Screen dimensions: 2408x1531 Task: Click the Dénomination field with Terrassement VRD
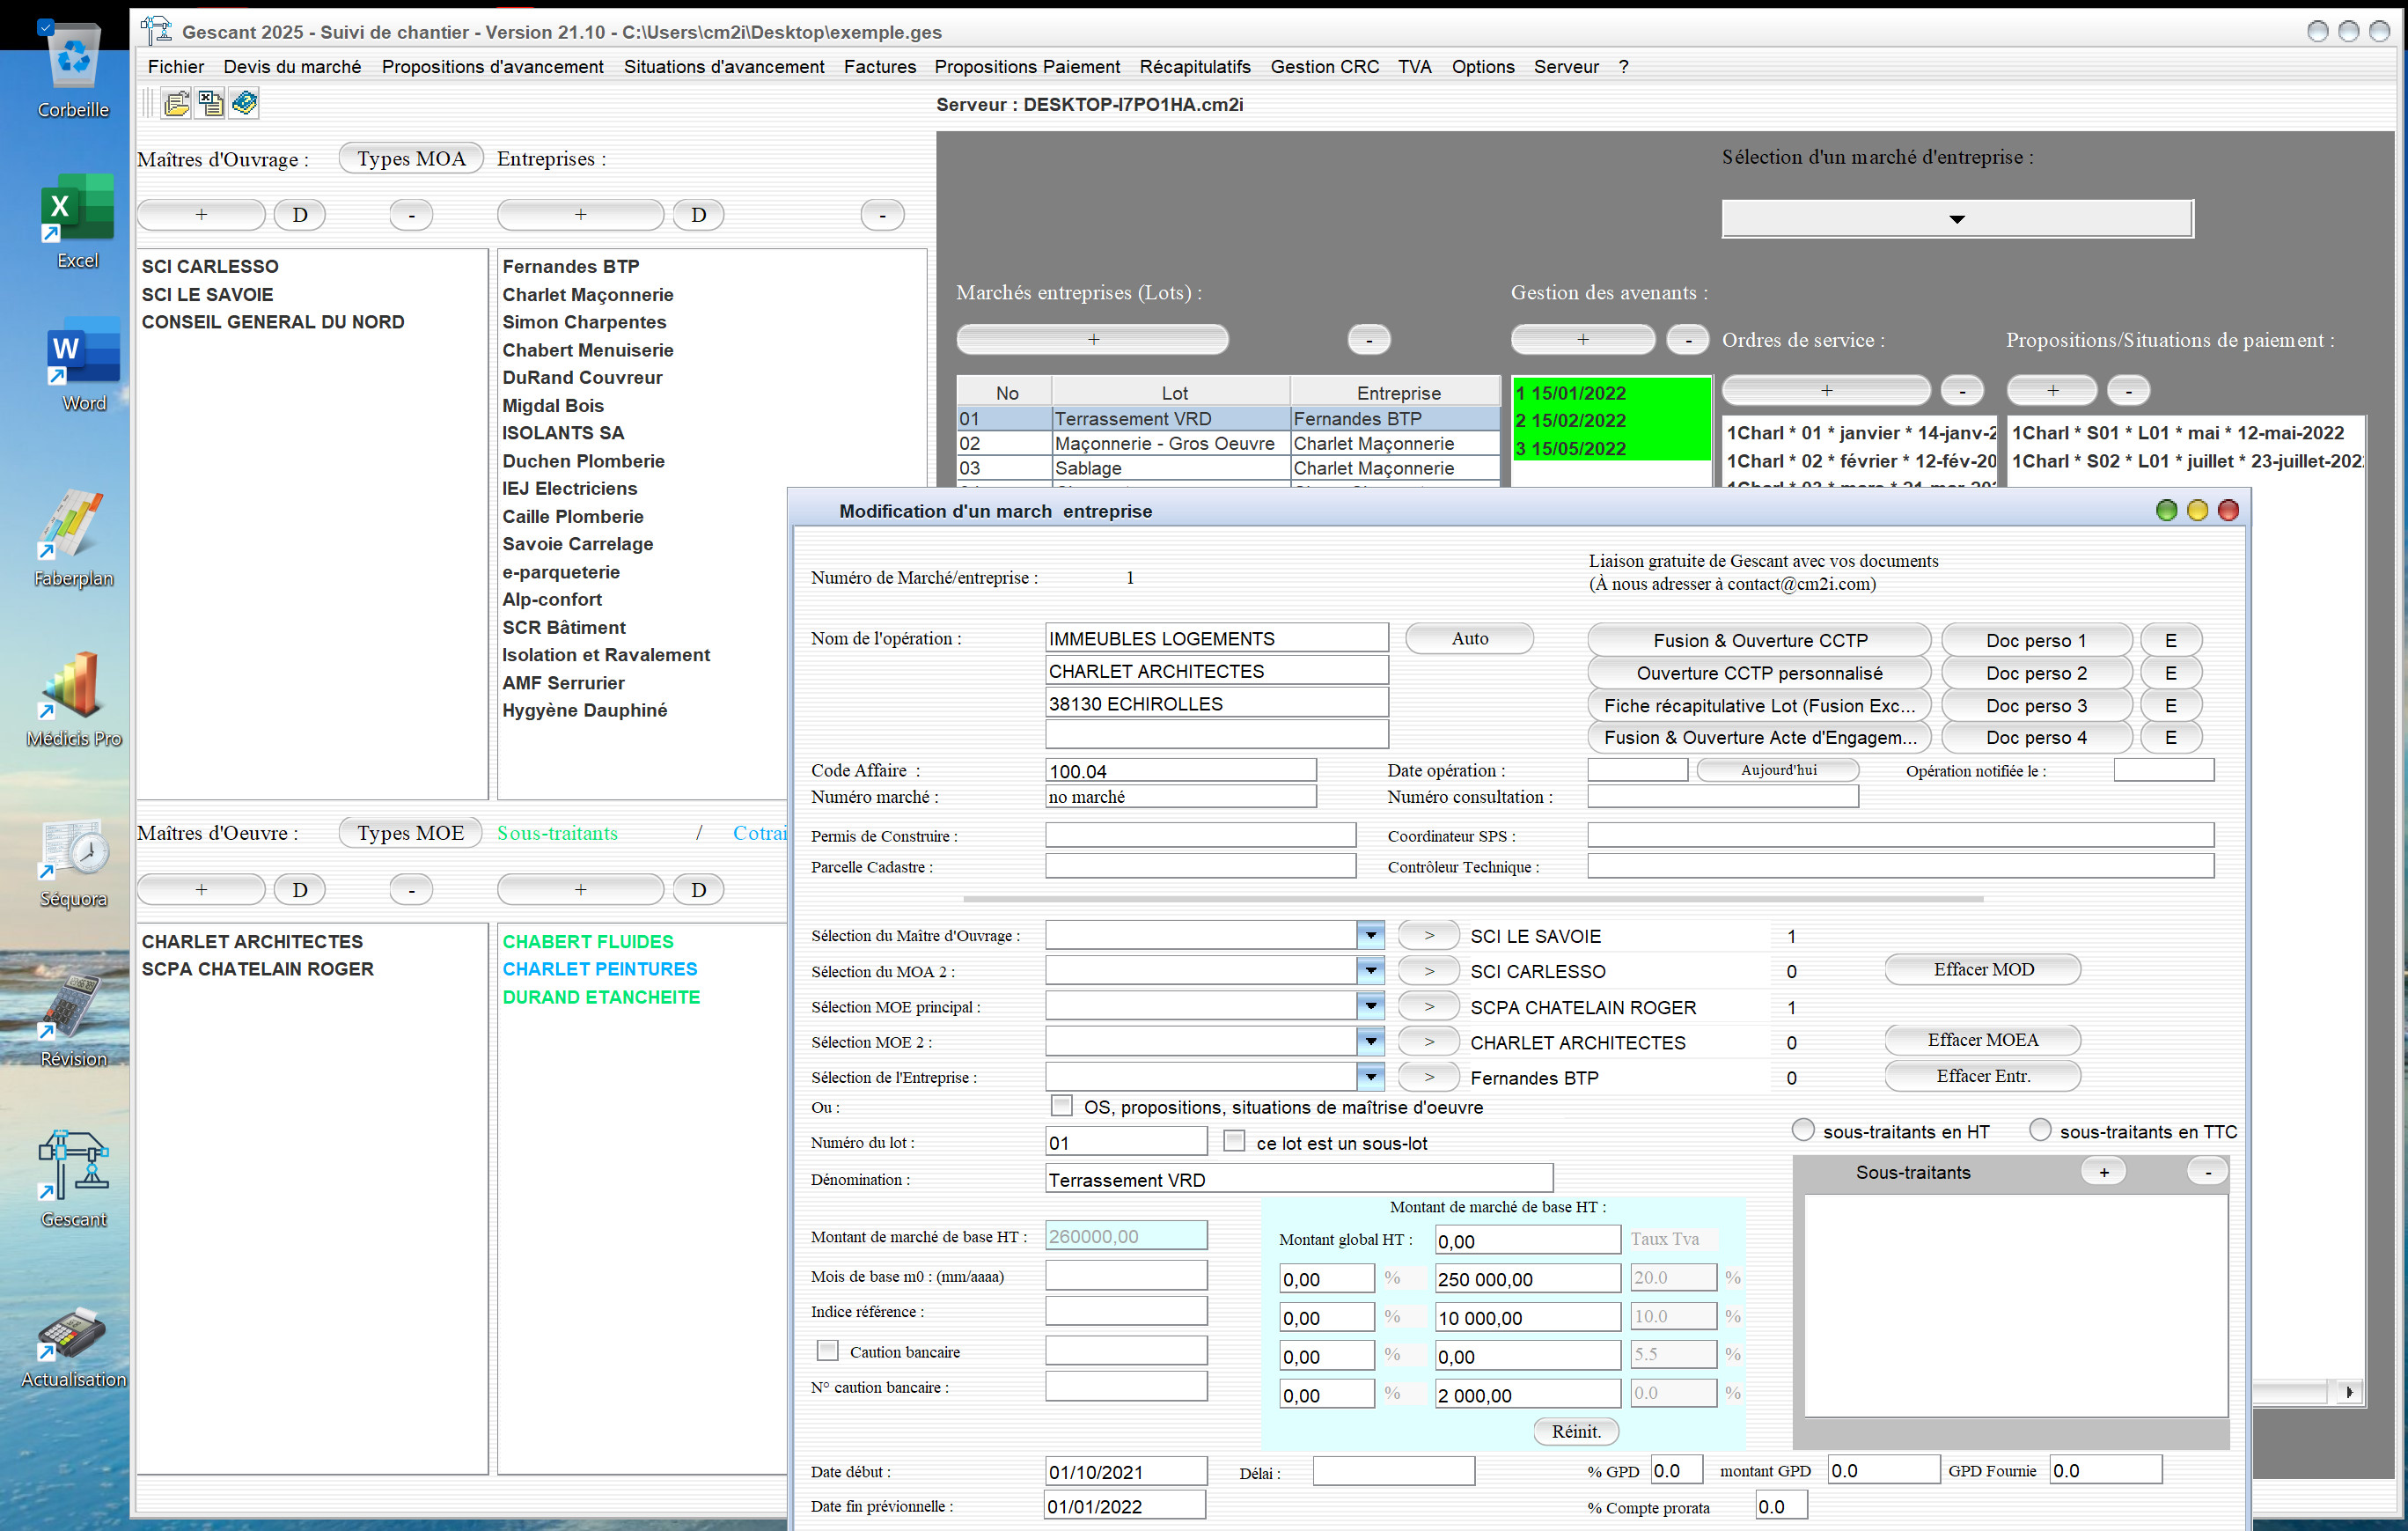tap(1298, 1179)
